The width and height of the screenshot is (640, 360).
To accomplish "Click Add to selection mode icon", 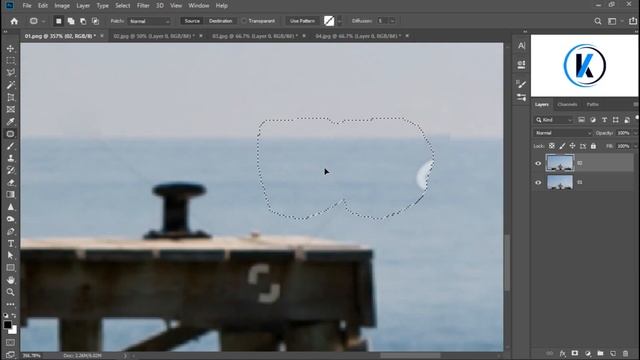I will click(71, 21).
